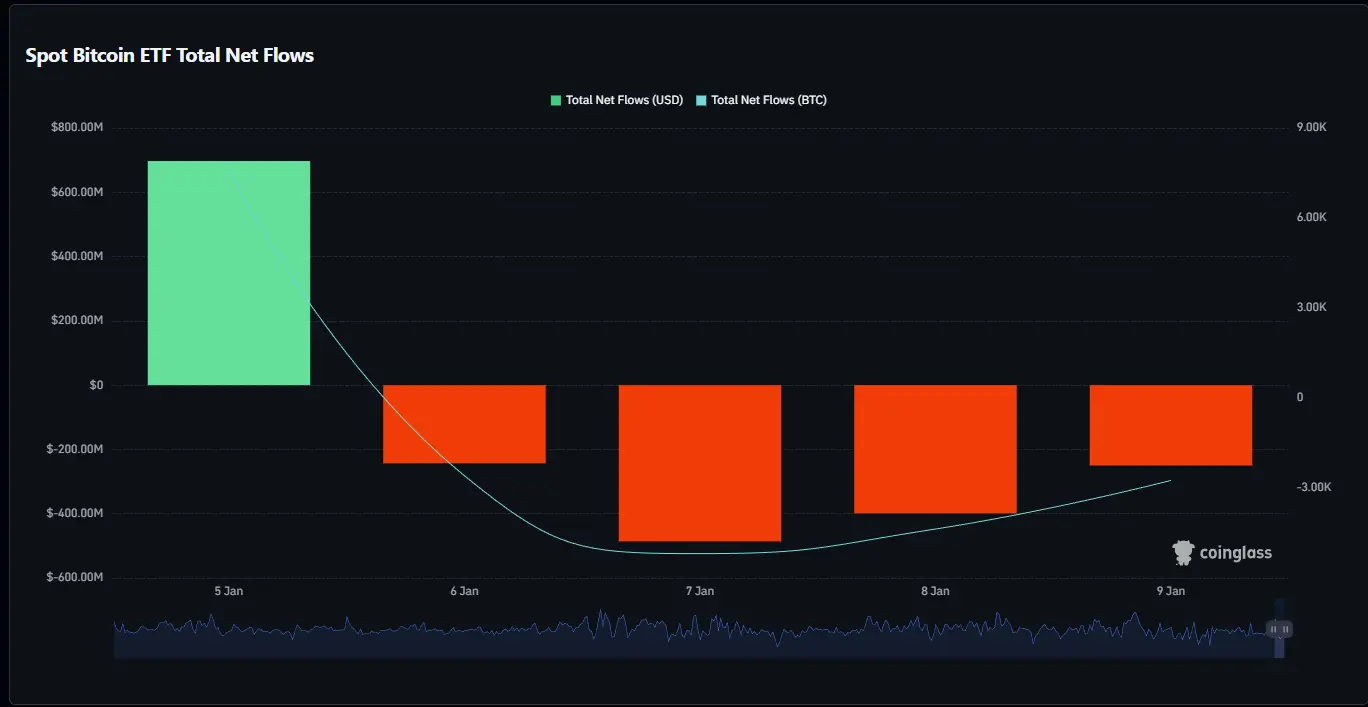Click the cyan BTC legend color square
This screenshot has width=1368, height=707.
[x=701, y=100]
